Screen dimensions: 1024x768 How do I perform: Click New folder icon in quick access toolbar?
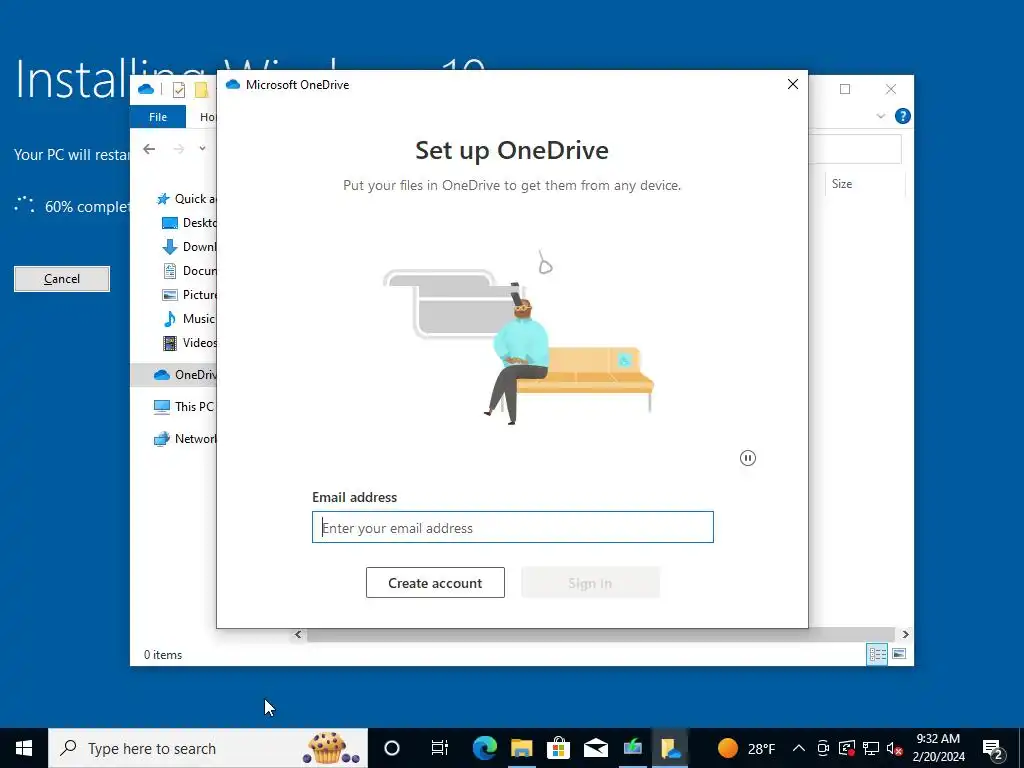[x=202, y=89]
